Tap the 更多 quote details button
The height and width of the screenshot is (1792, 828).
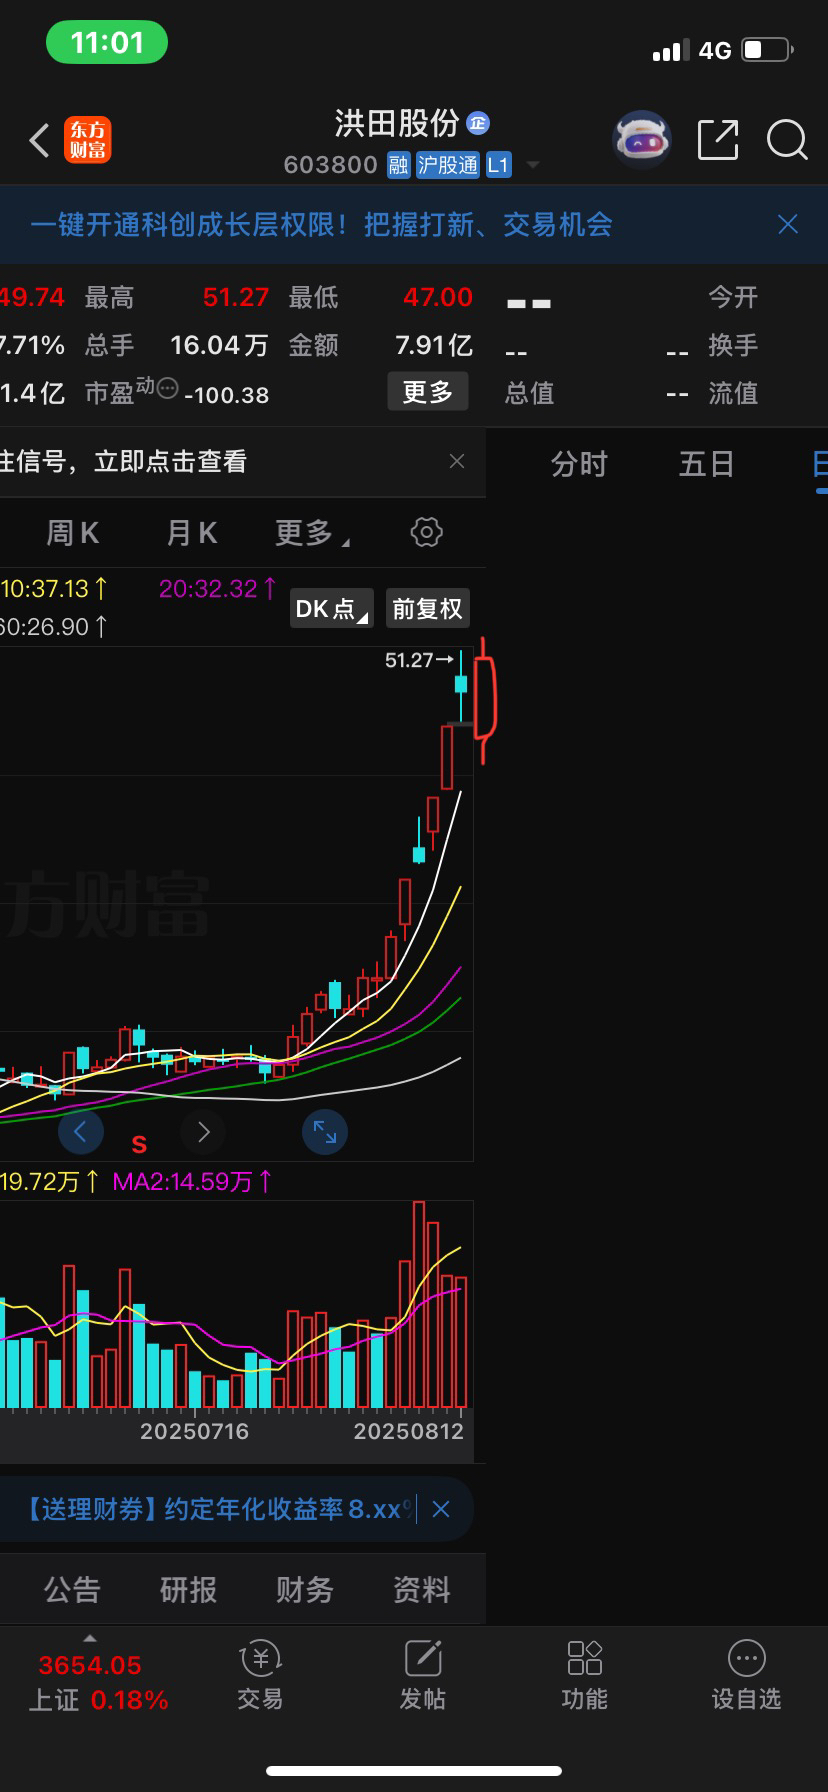(x=428, y=392)
